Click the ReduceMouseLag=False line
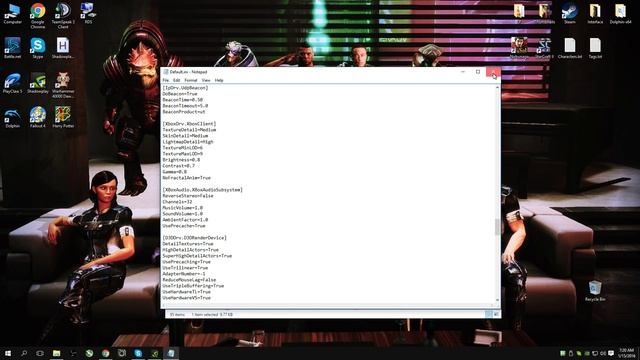 189,280
